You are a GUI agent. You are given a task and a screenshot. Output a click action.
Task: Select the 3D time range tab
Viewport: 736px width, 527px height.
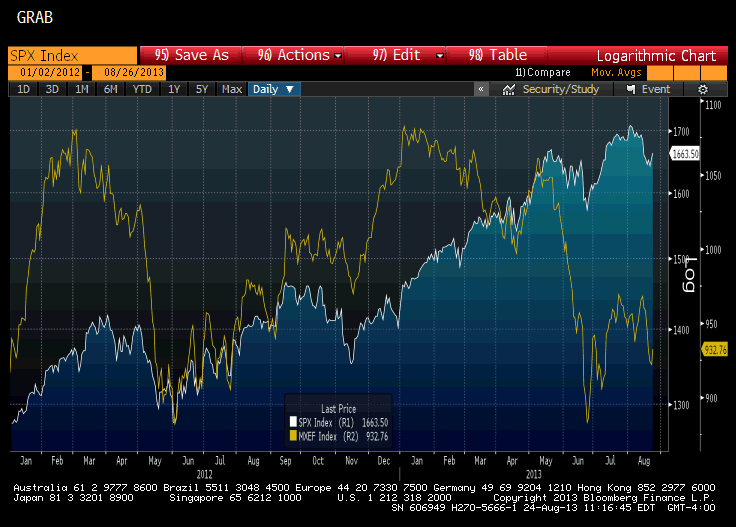(52, 89)
